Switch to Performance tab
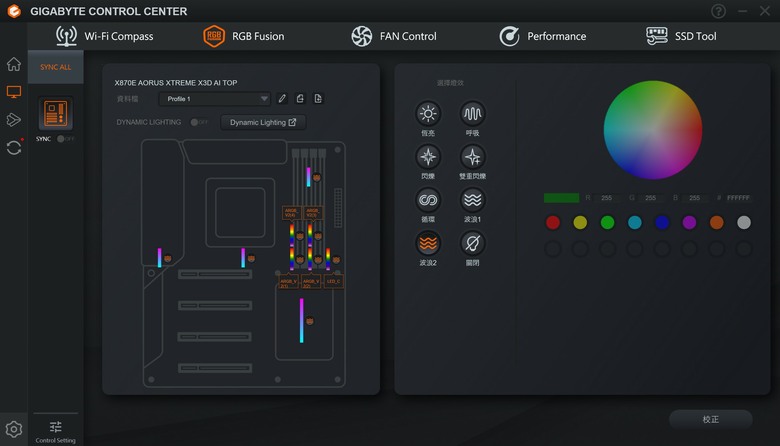 tap(542, 36)
